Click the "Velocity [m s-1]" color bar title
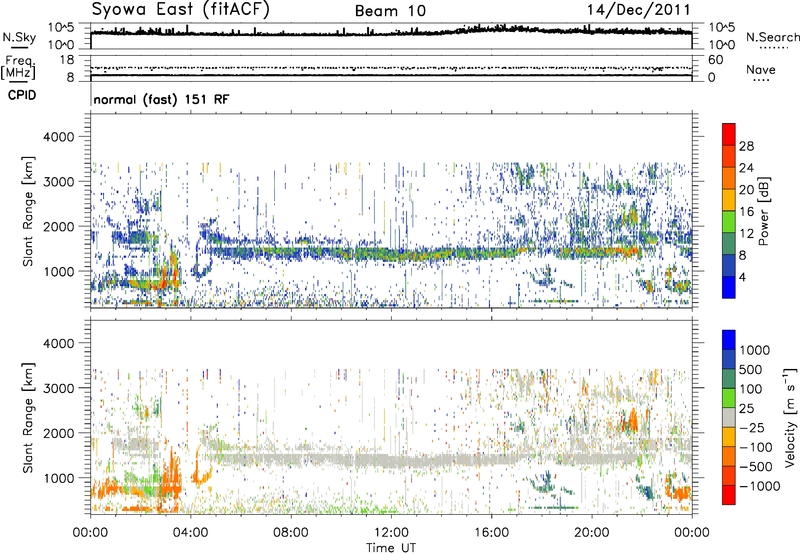Viewport: 800px width, 554px height. (790, 417)
